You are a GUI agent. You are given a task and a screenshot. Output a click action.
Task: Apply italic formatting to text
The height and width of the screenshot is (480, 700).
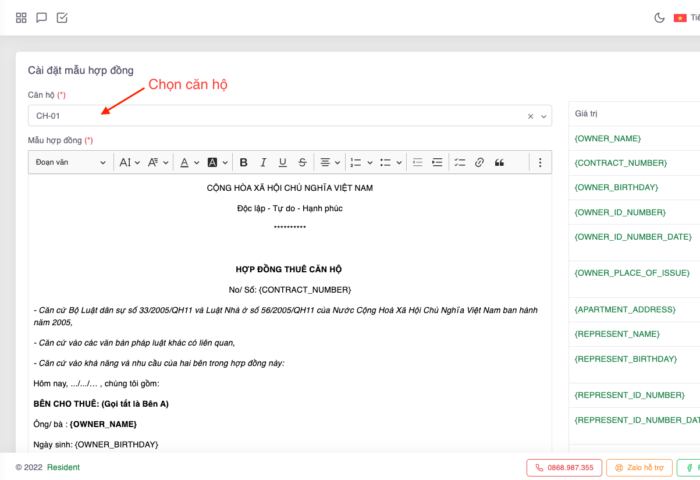click(262, 162)
